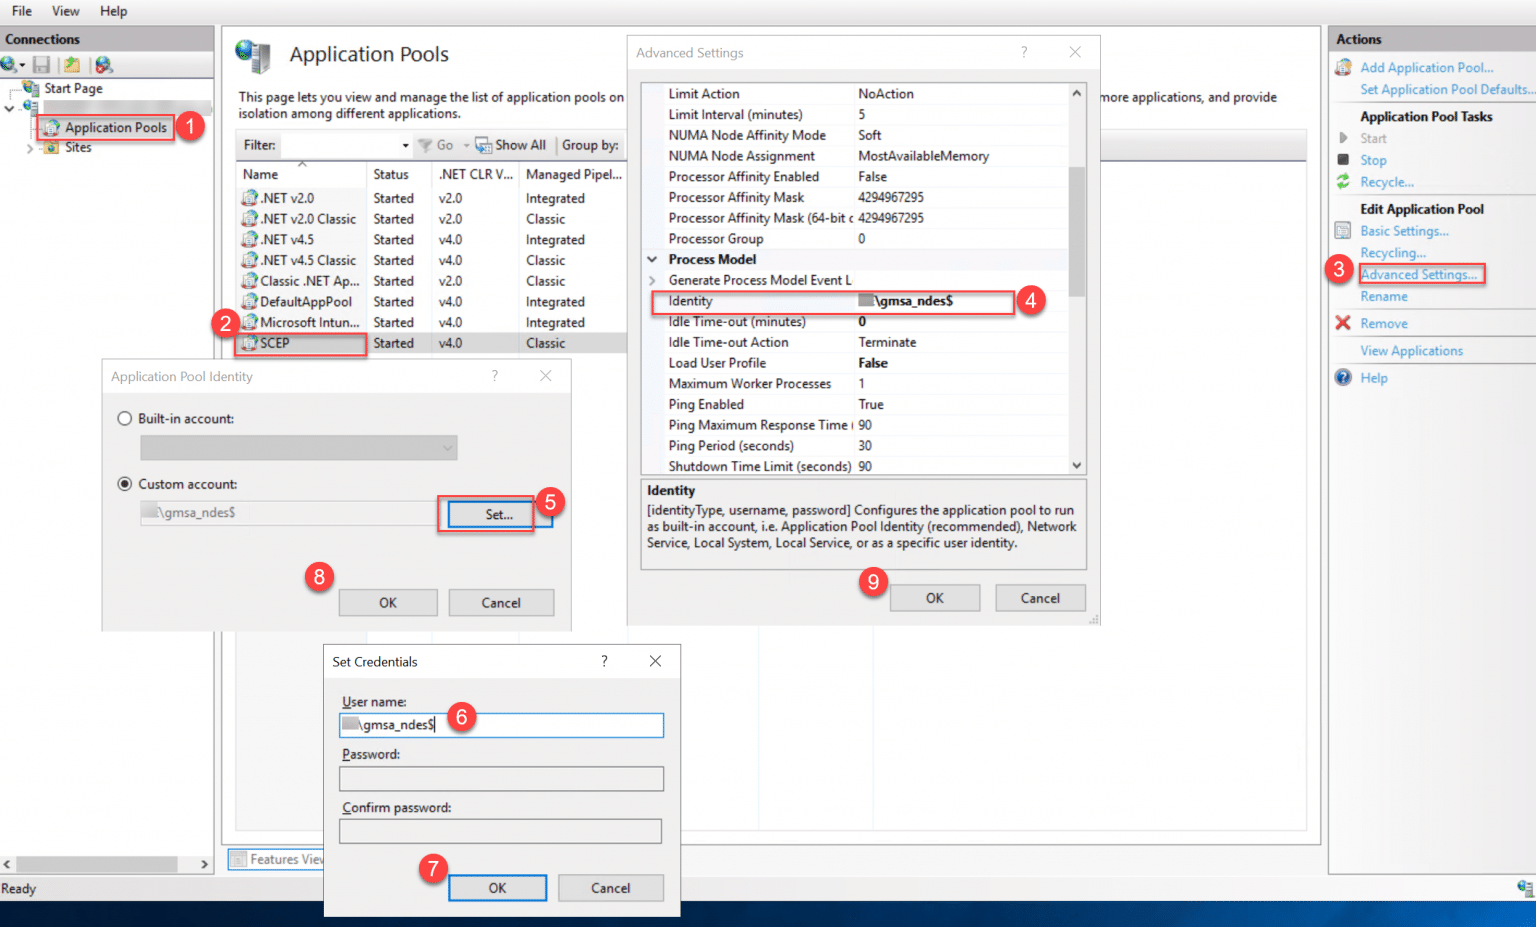Collapse the Process Model section

click(x=651, y=258)
